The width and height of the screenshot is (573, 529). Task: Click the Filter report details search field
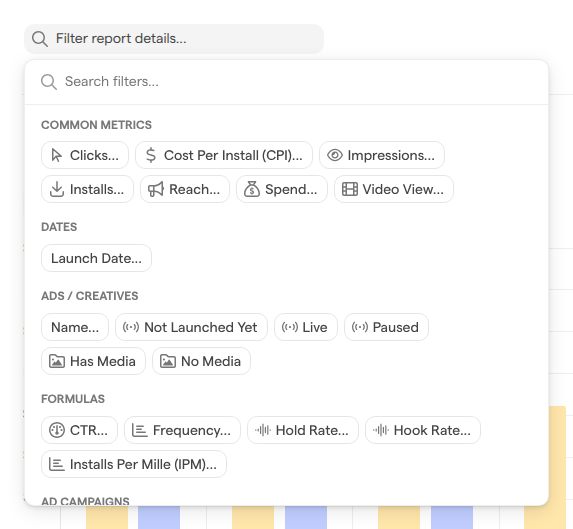pos(174,39)
